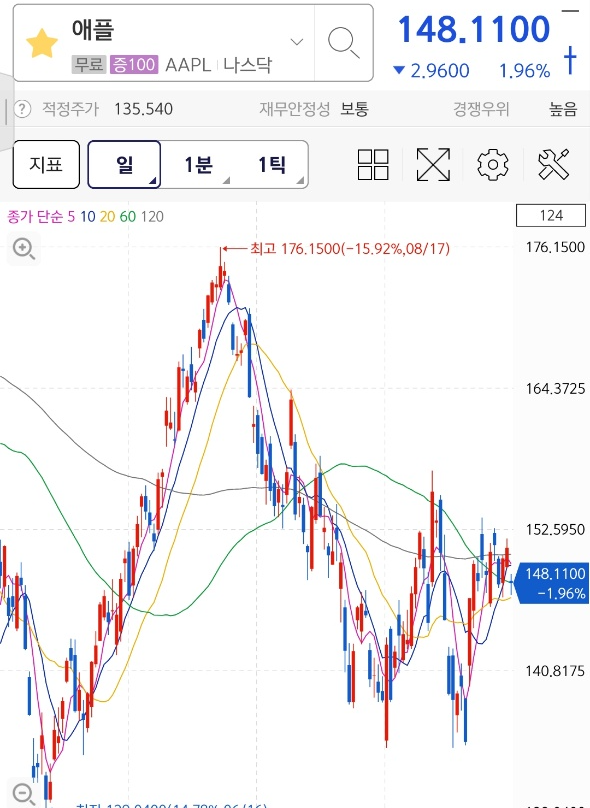Click the 5-day moving average legend
Screen dimensions: 590x808
(x=71, y=216)
